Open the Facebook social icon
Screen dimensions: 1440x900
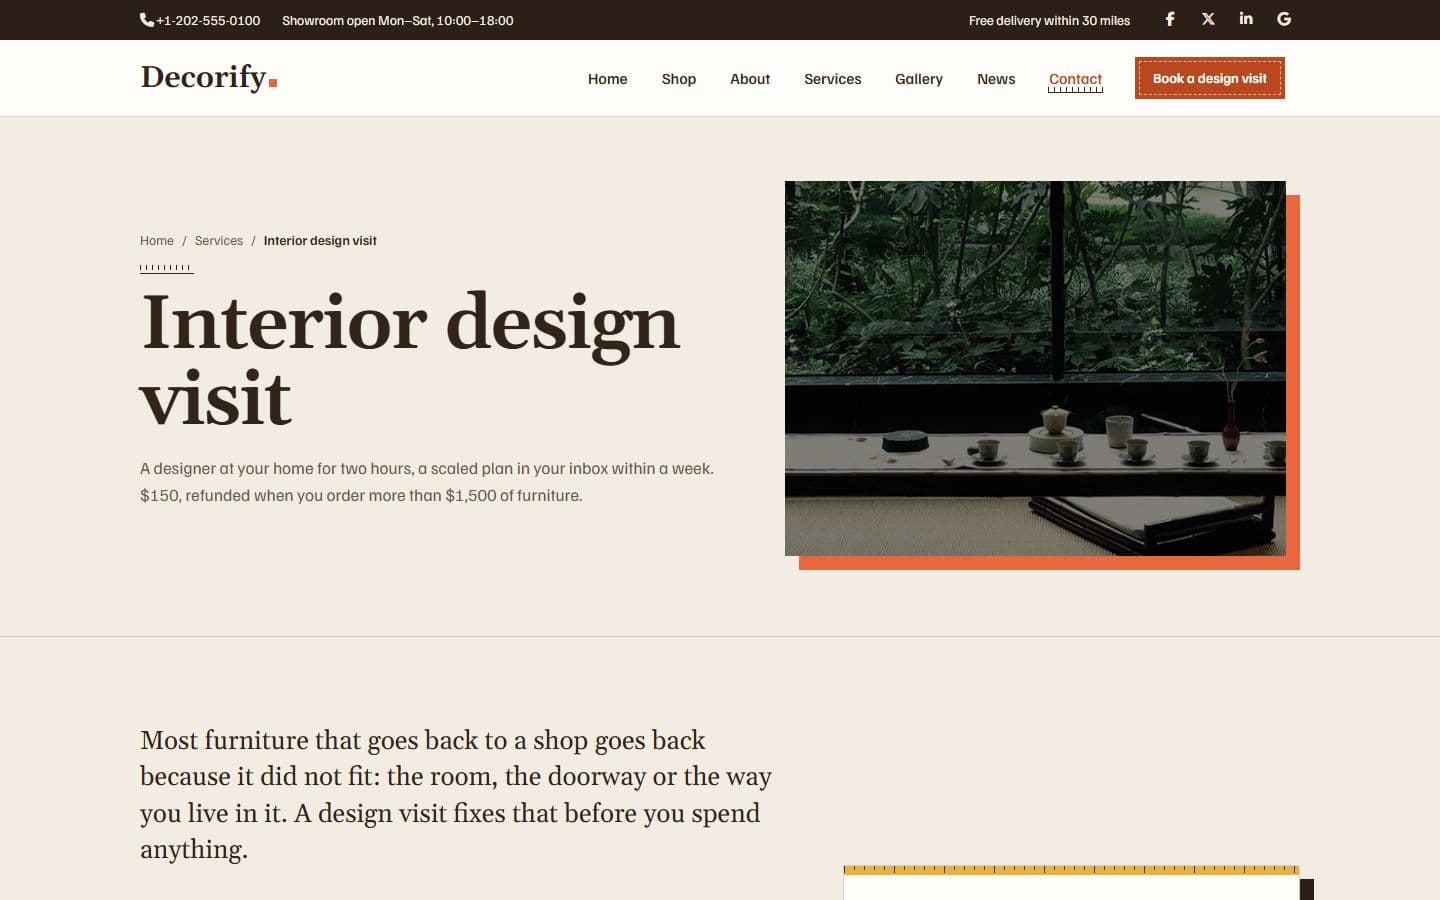(x=1170, y=19)
